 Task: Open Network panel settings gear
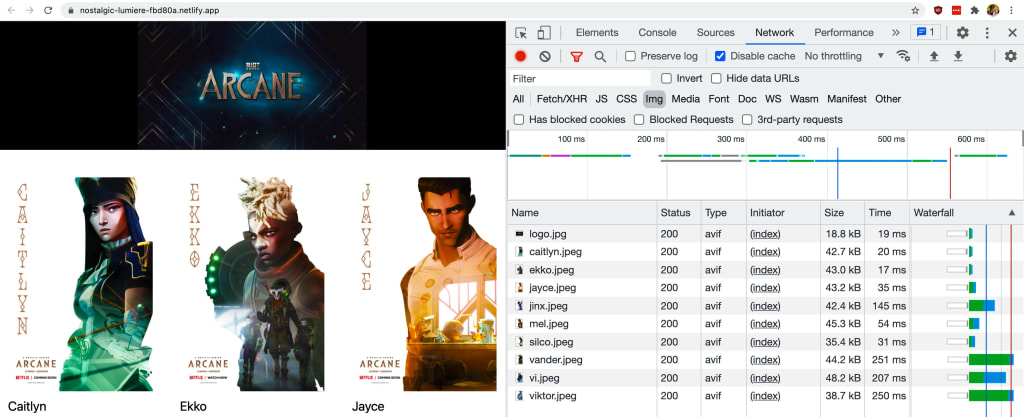[x=1011, y=57]
